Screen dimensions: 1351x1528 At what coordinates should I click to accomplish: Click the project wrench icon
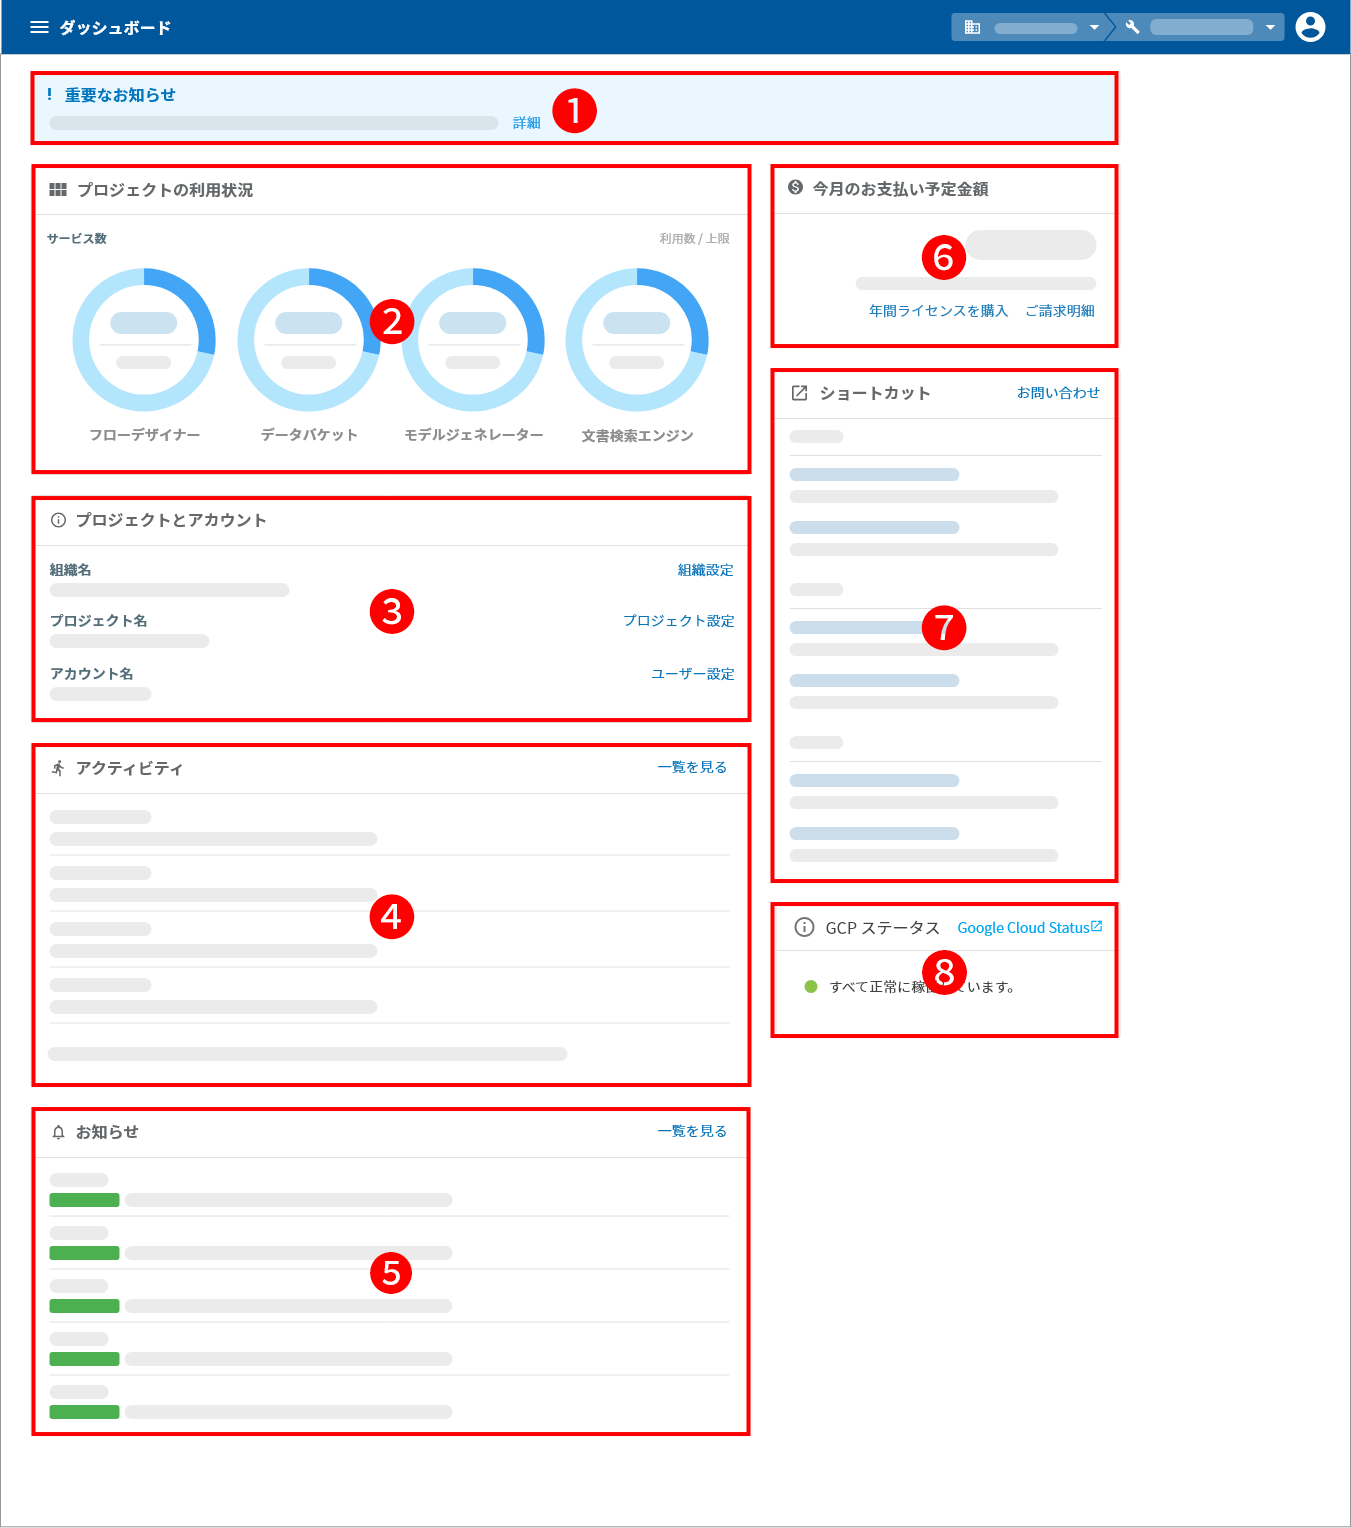click(1132, 27)
